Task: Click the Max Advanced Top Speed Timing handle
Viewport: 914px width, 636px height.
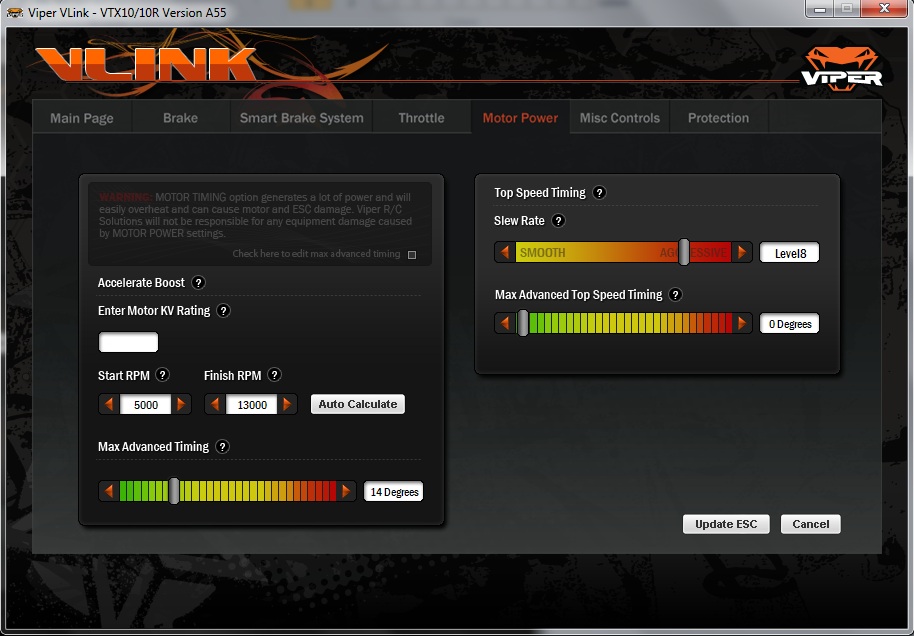Action: (523, 323)
